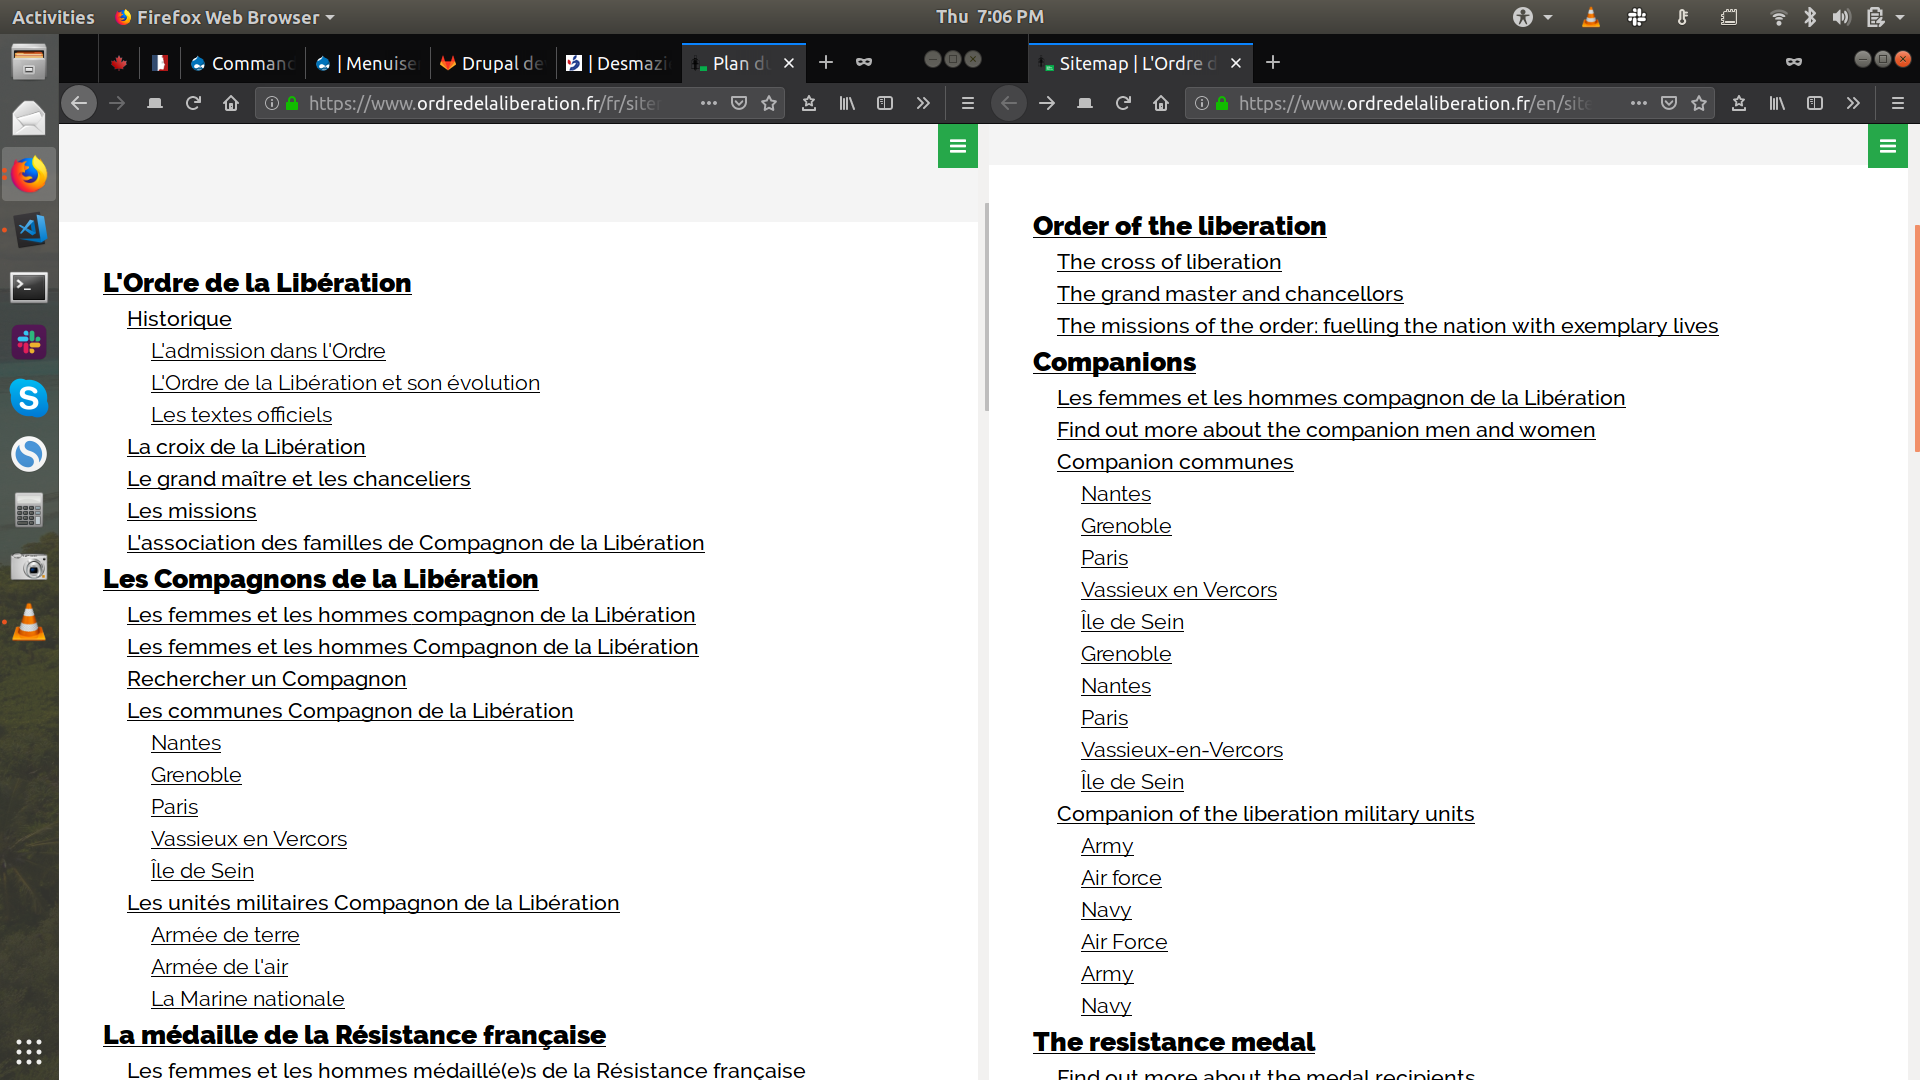Open accessibility menu in top bar

tap(1532, 17)
